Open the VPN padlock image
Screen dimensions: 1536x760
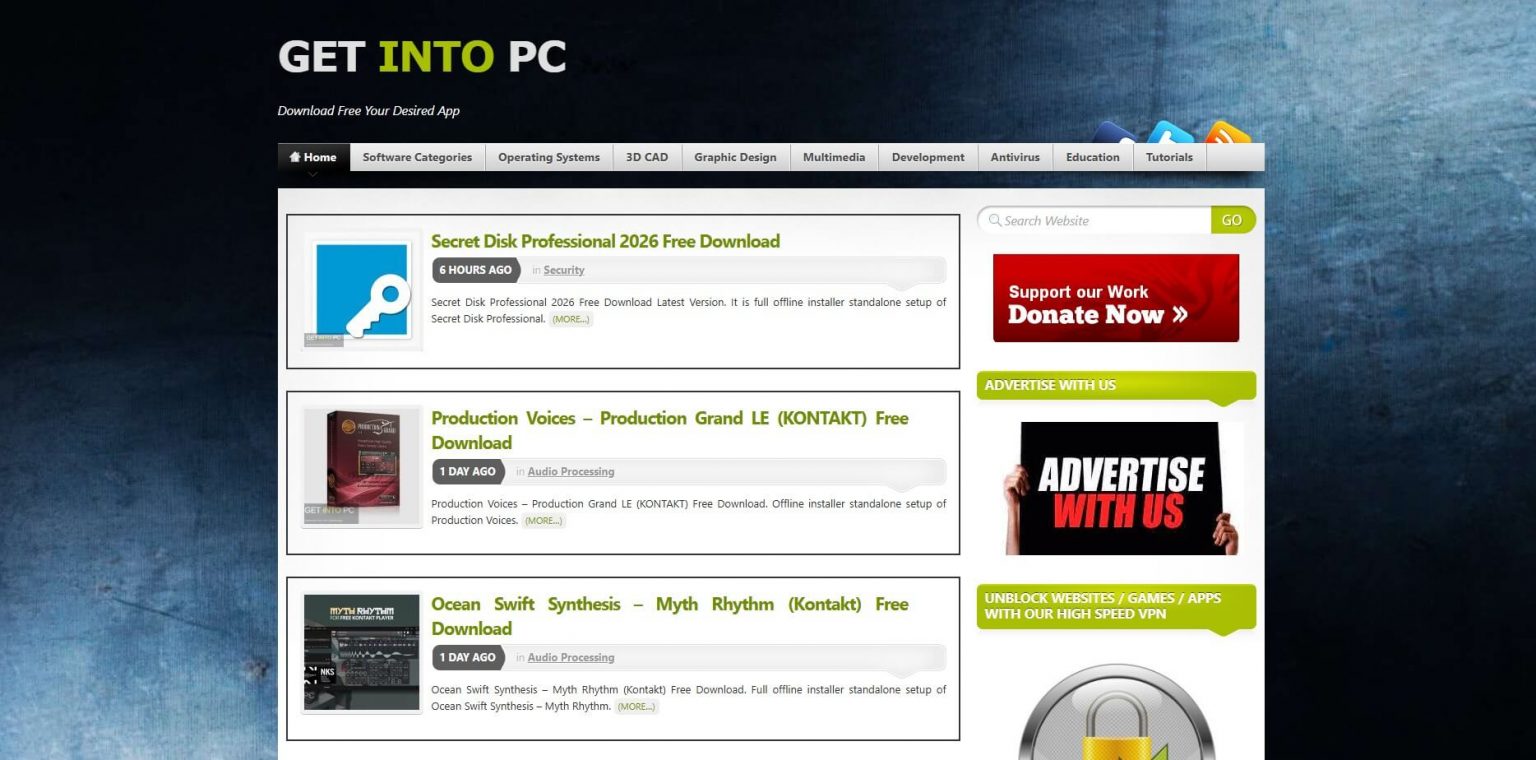(1116, 712)
